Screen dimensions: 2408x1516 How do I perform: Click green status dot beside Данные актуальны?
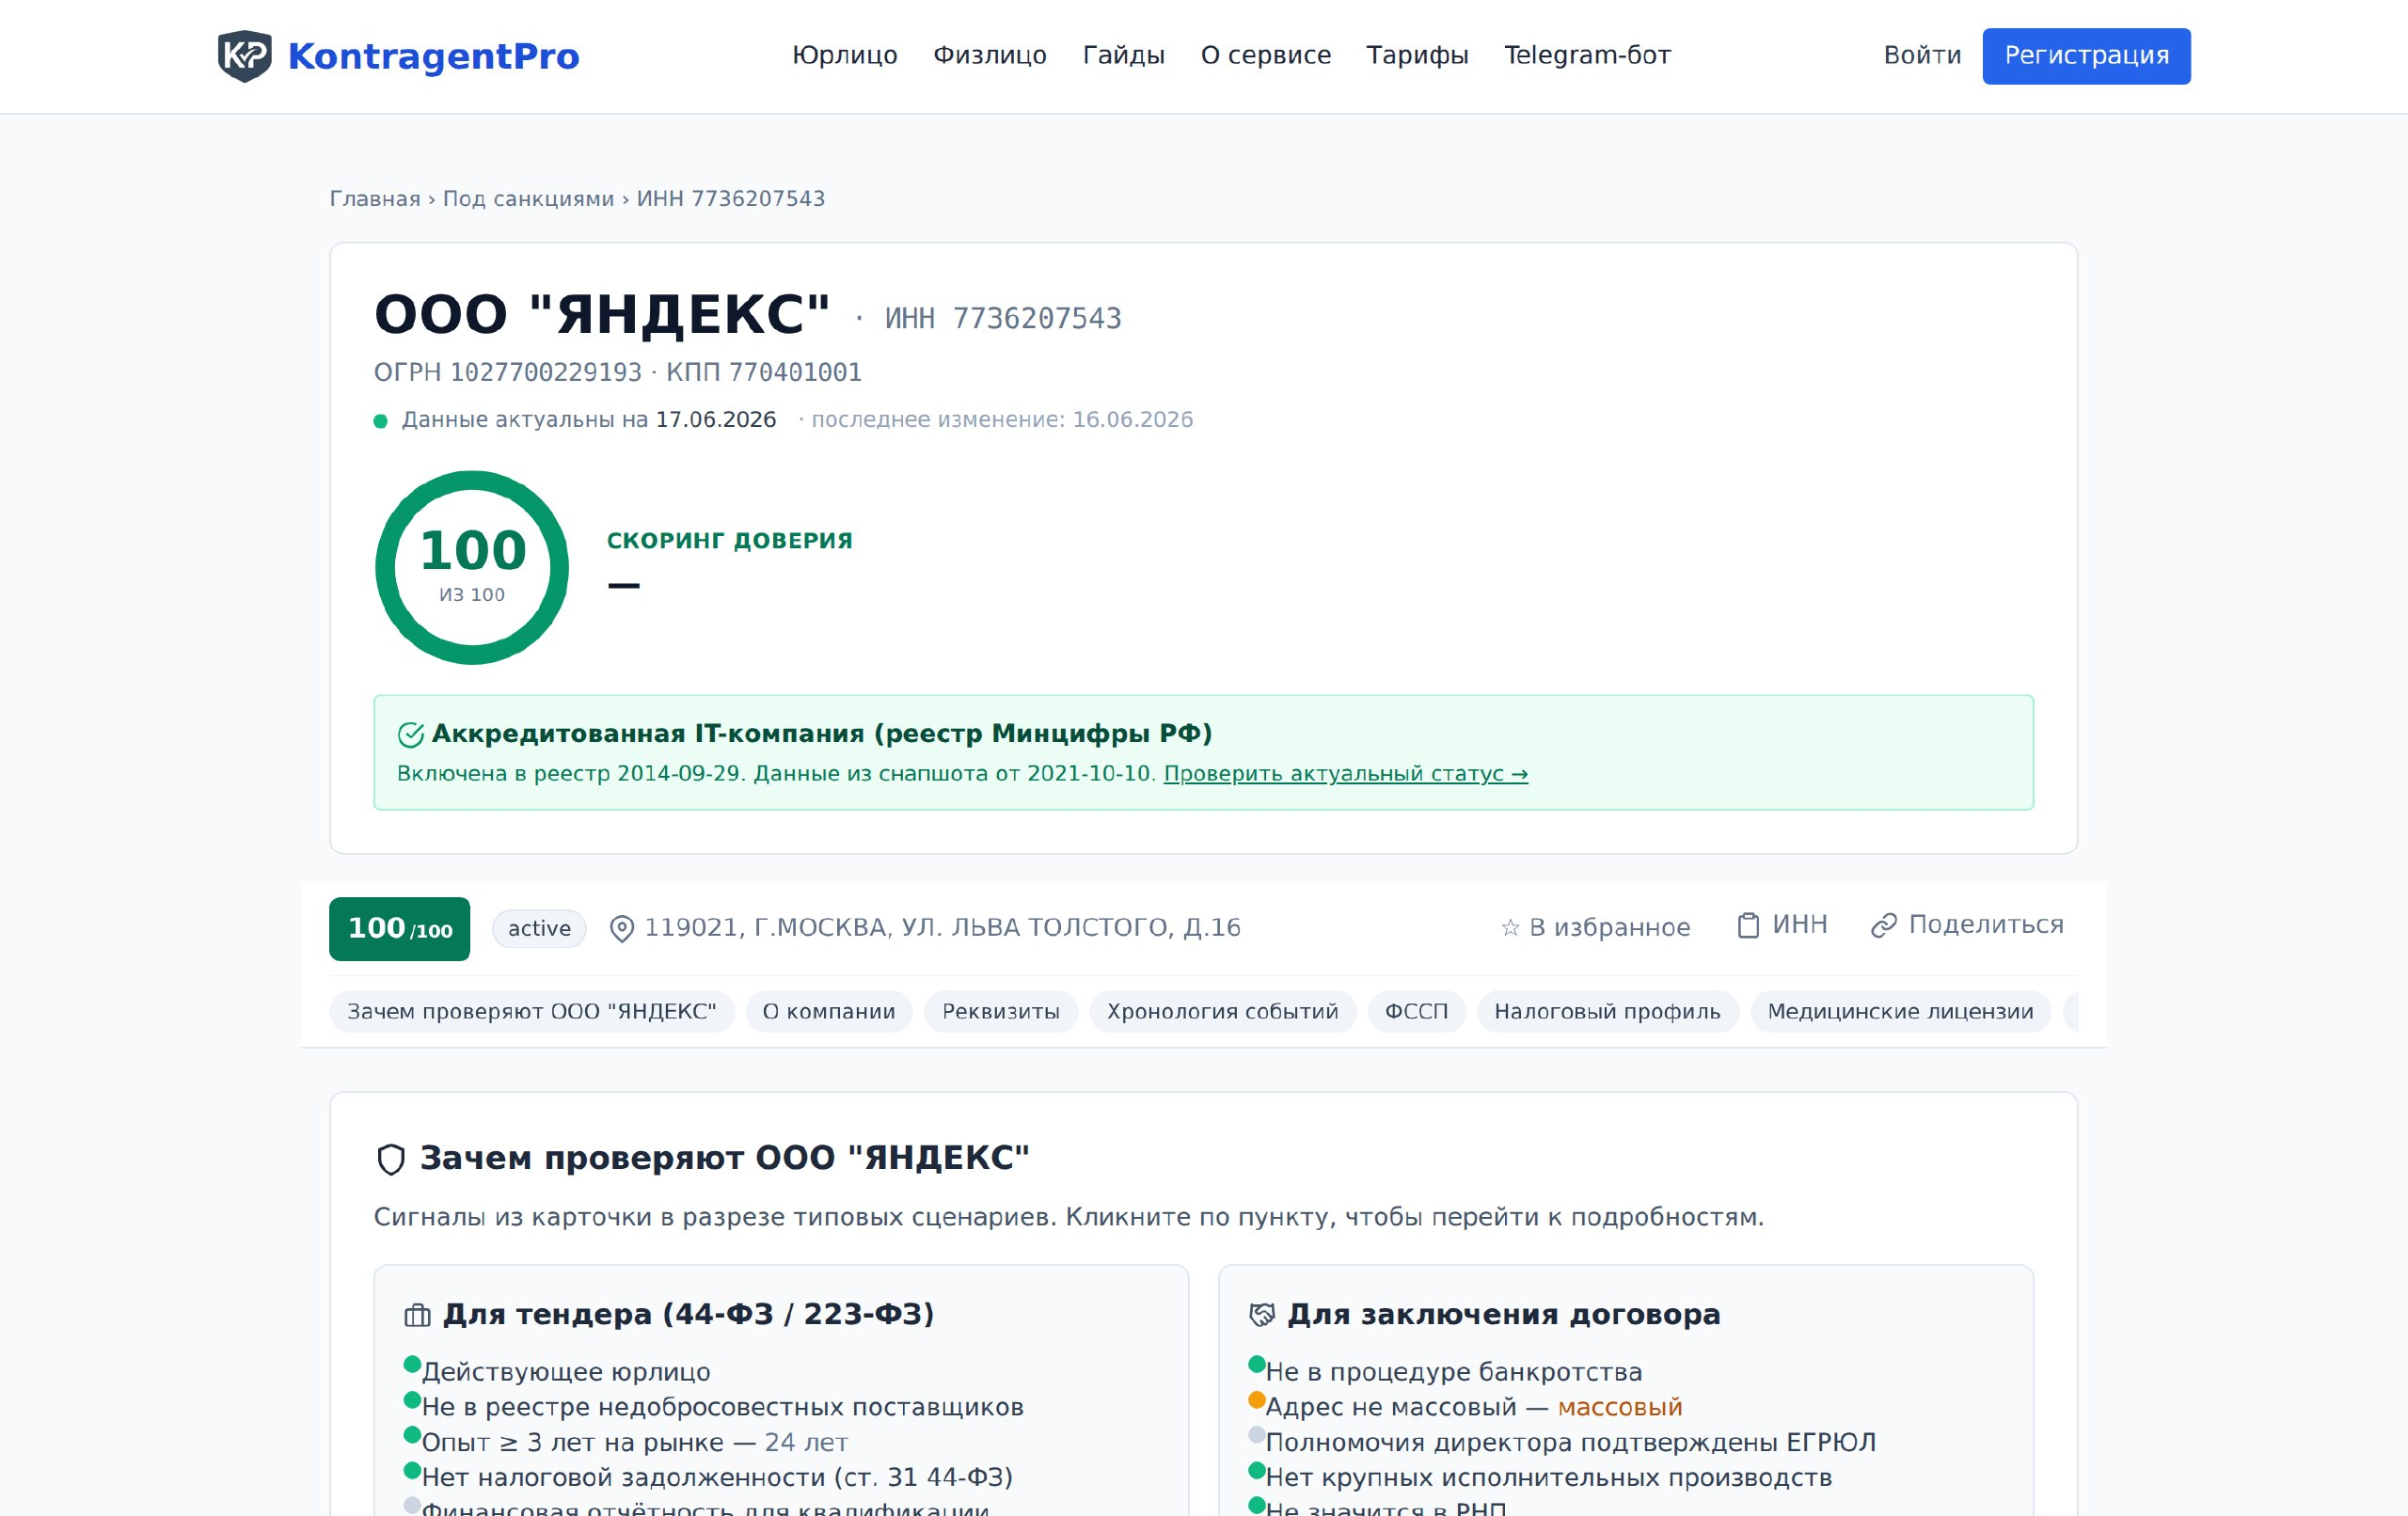tap(380, 421)
